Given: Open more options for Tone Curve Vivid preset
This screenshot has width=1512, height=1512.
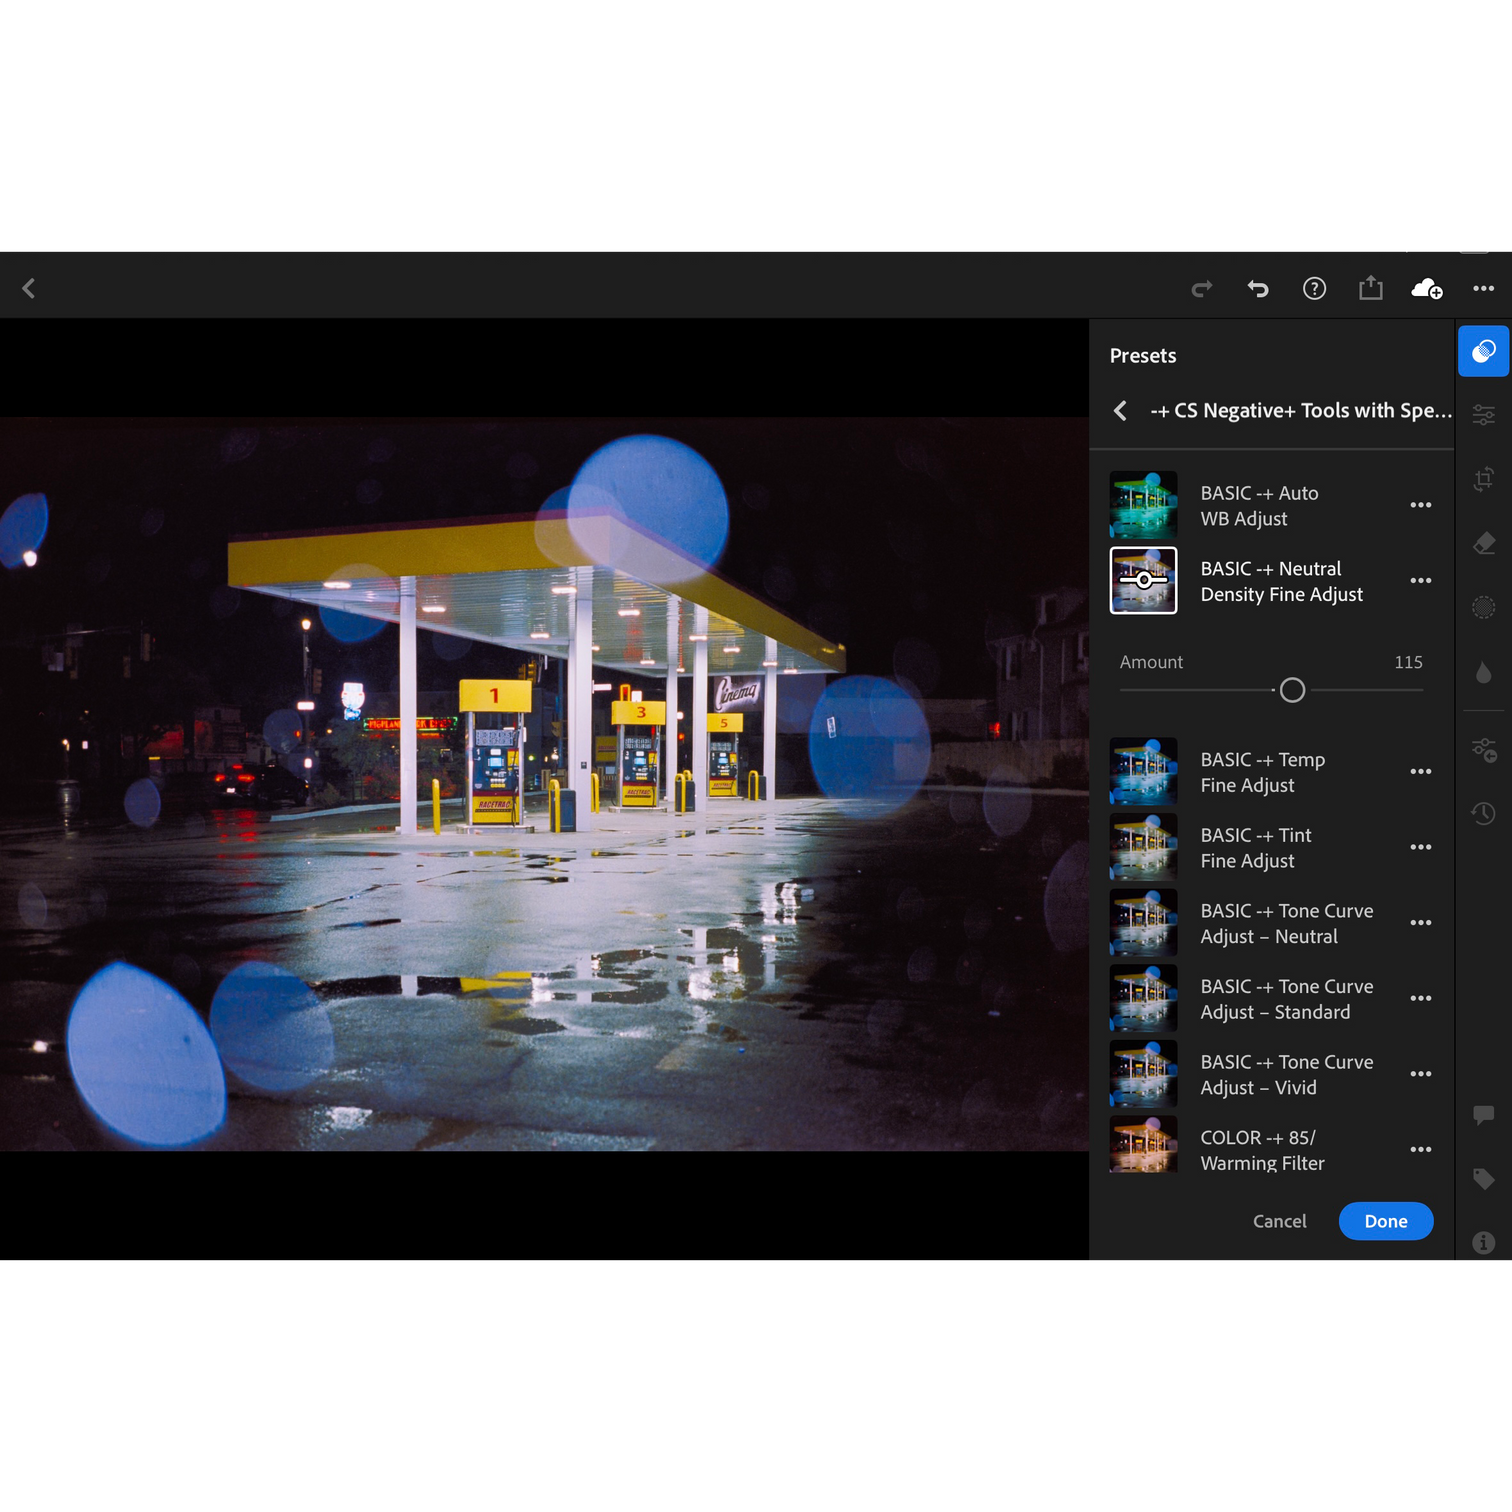Looking at the screenshot, I should coord(1421,1074).
